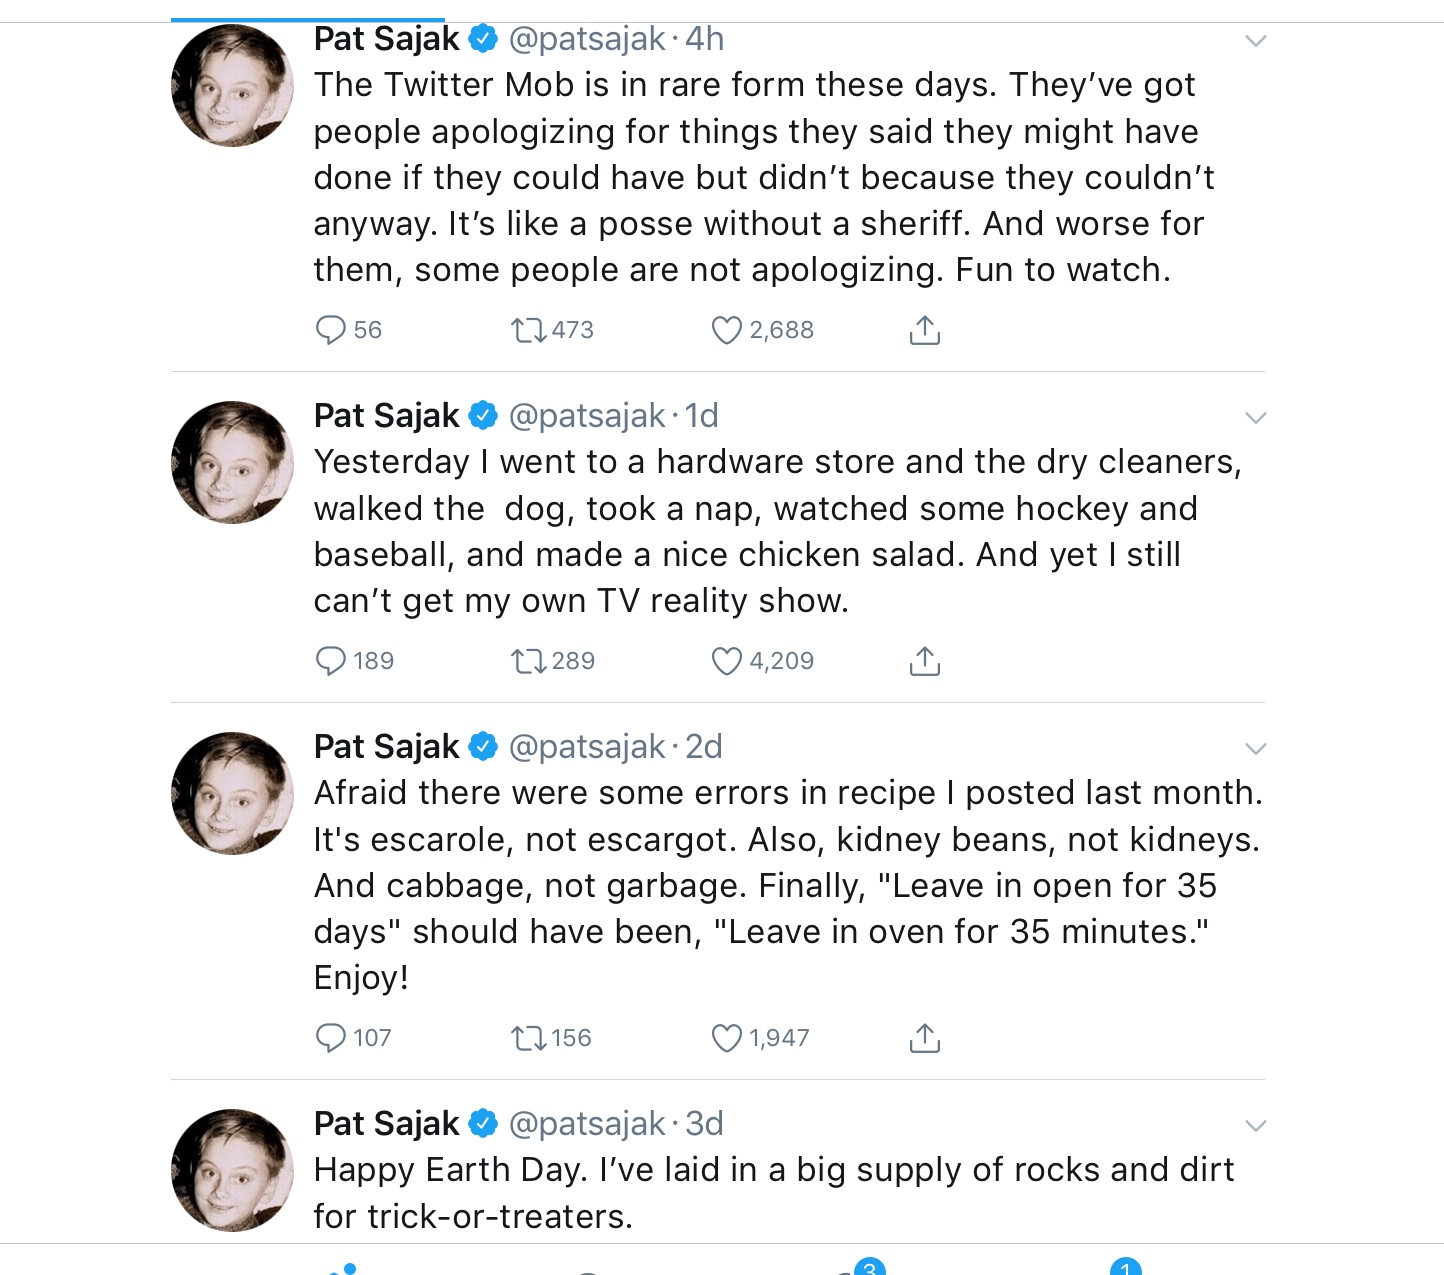Retweet the recipe errors tweet

527,1038
